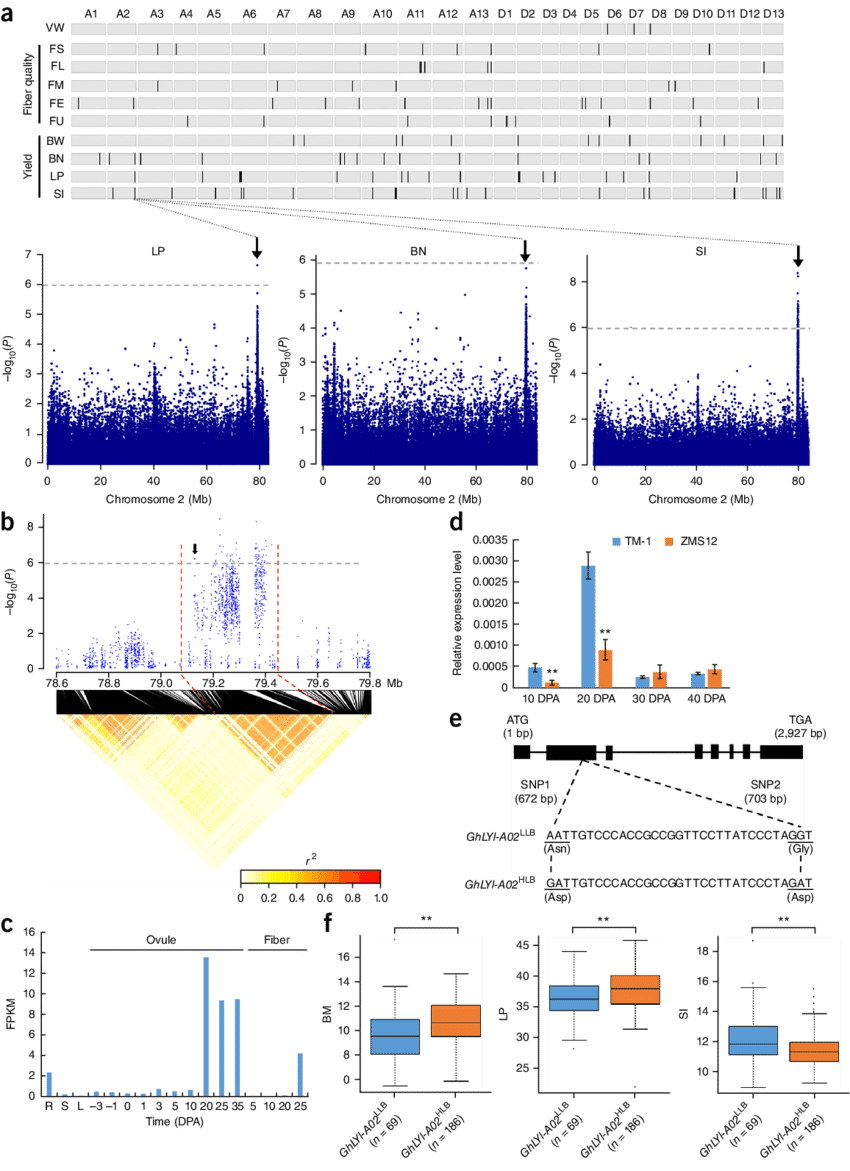This screenshot has height=1171, width=850.
Task: Click the r² color scale bar
Action: click(x=310, y=877)
